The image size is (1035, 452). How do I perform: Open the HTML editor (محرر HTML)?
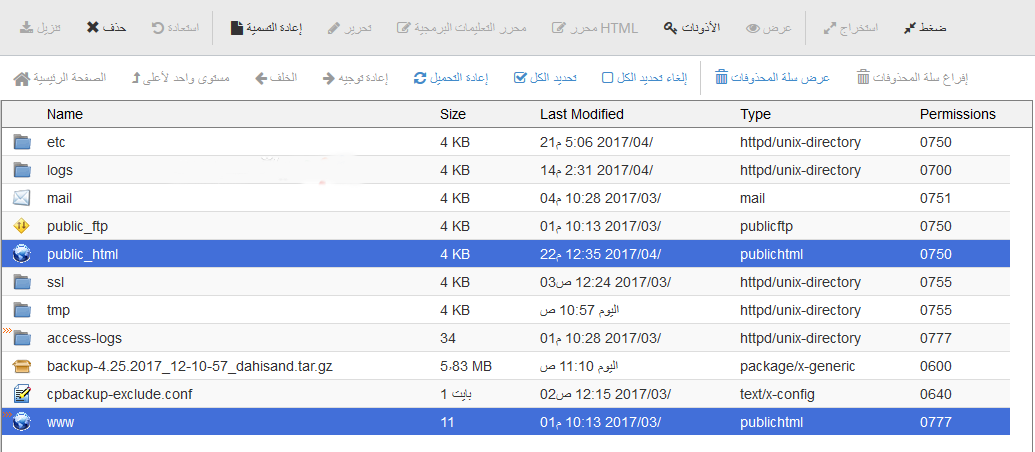[x=594, y=28]
